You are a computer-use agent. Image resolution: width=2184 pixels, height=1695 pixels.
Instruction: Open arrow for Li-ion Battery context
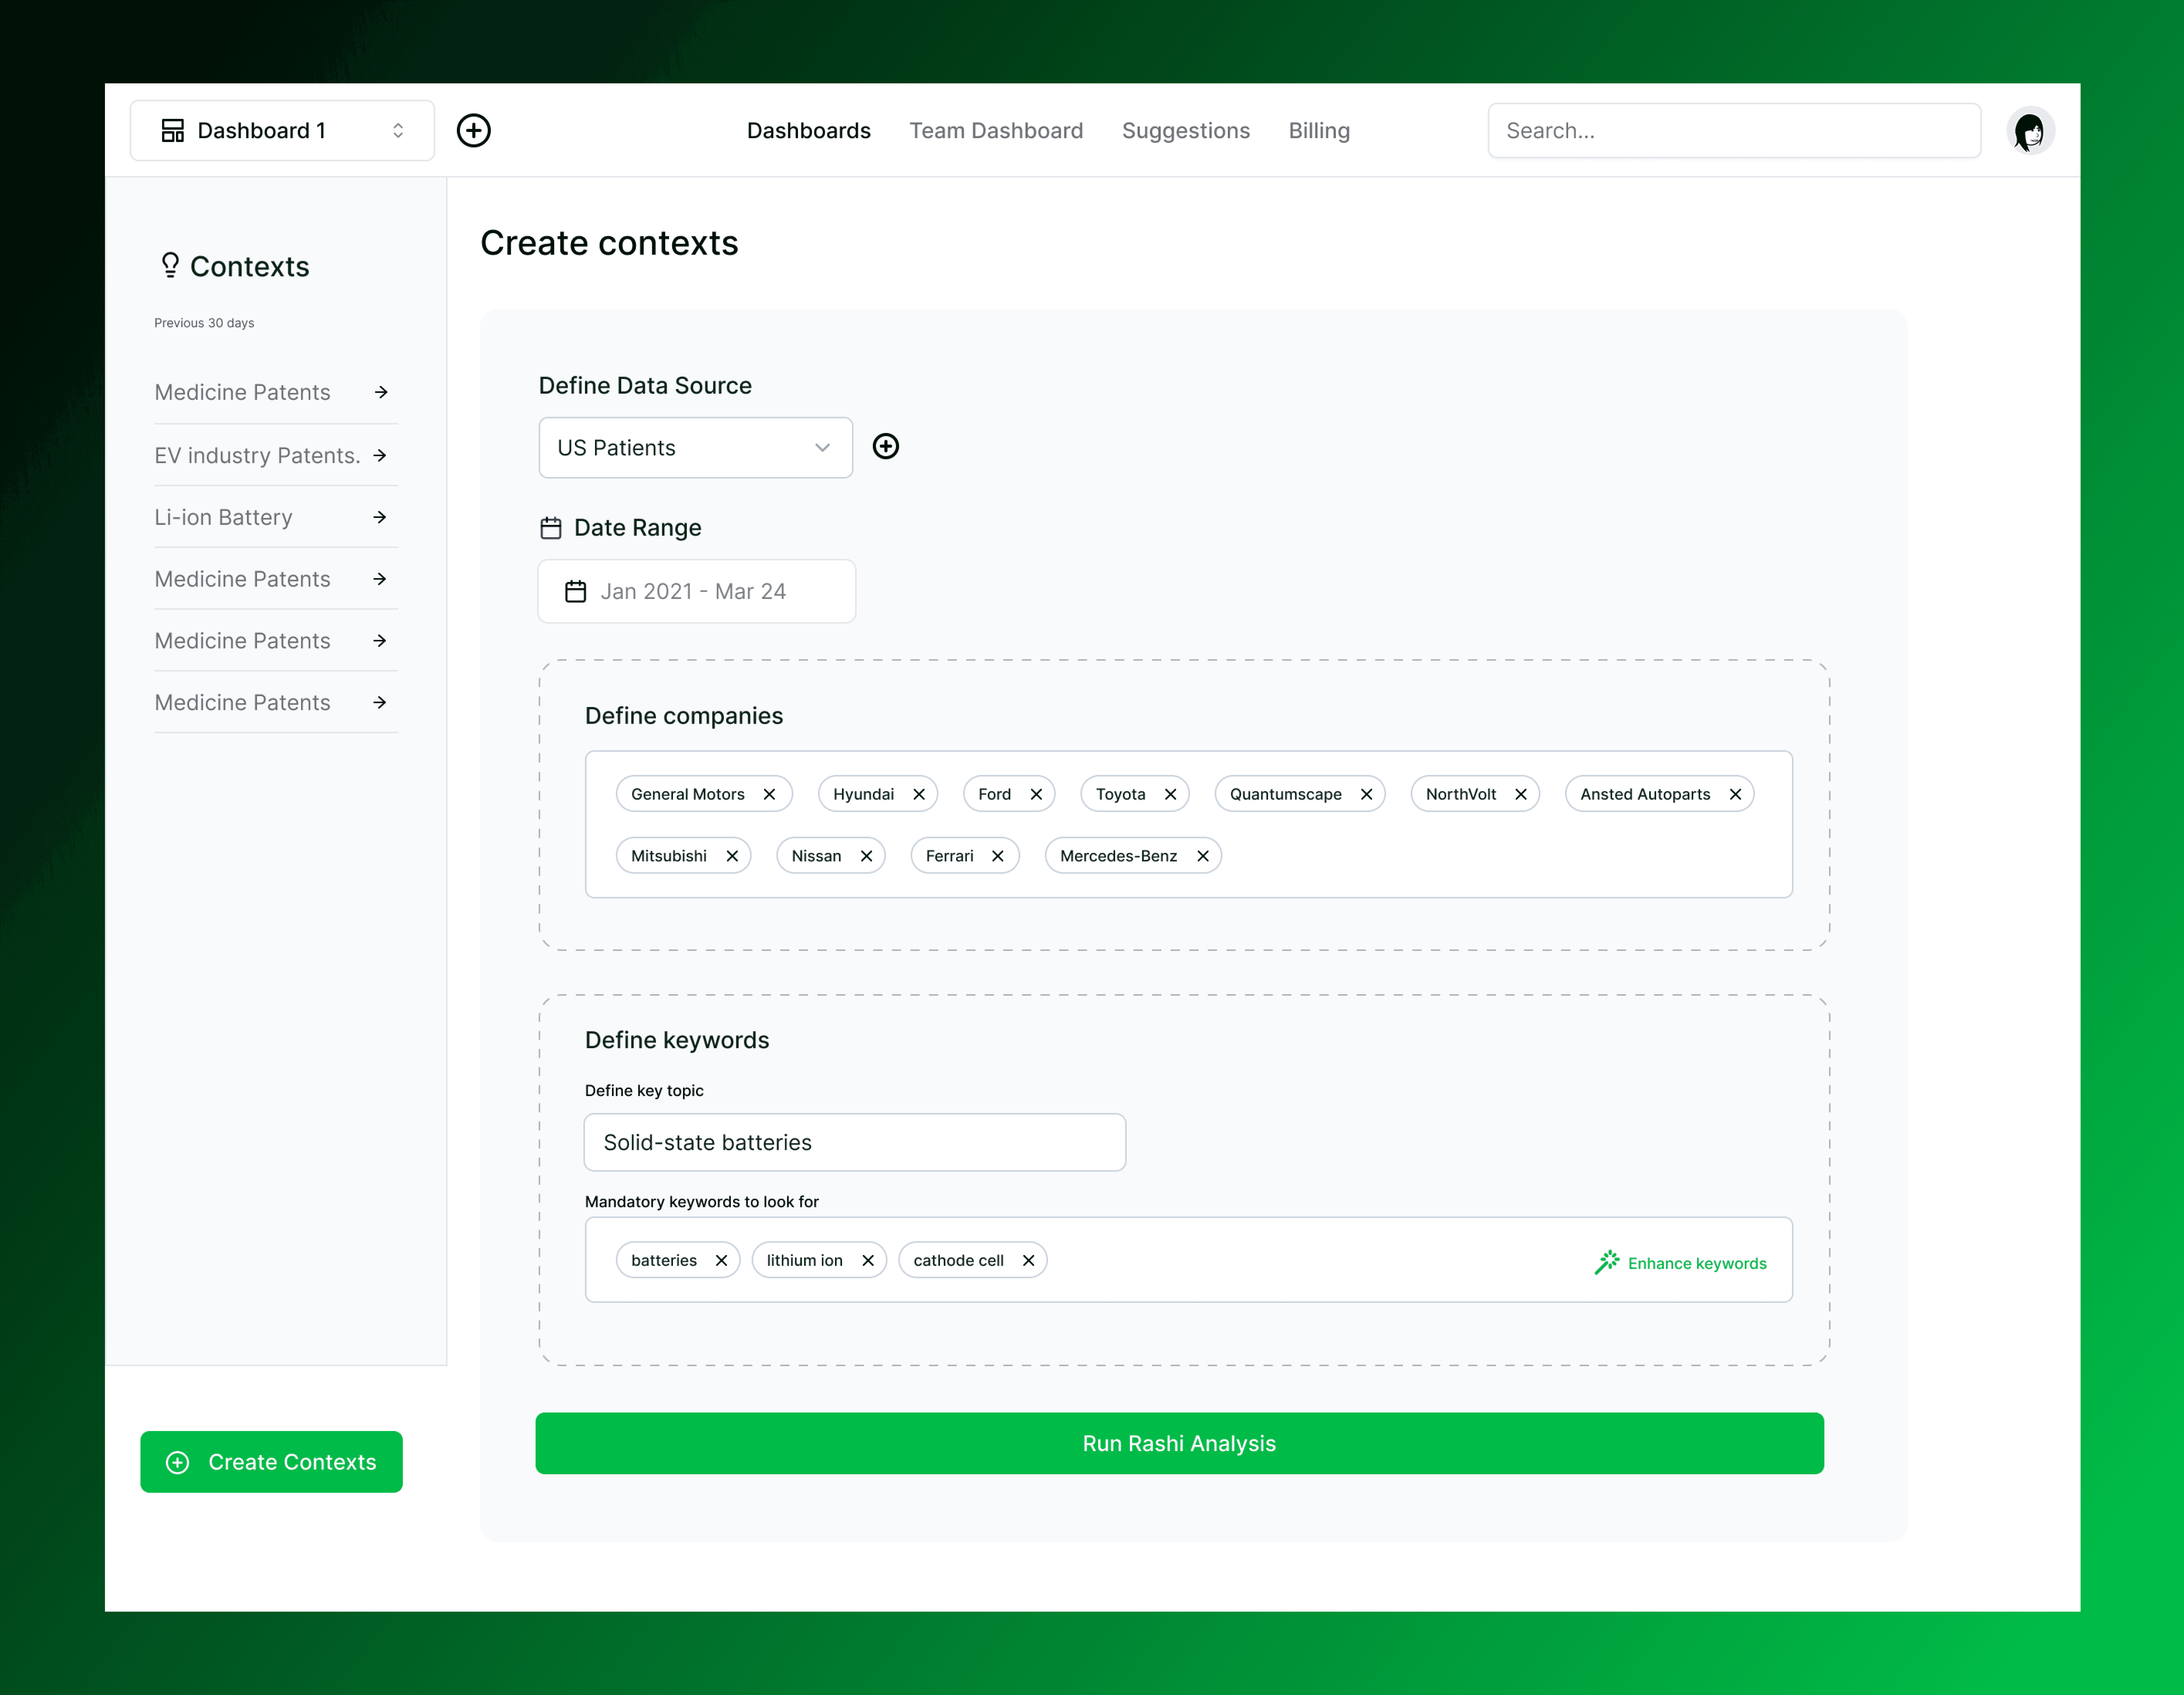pyautogui.click(x=380, y=517)
